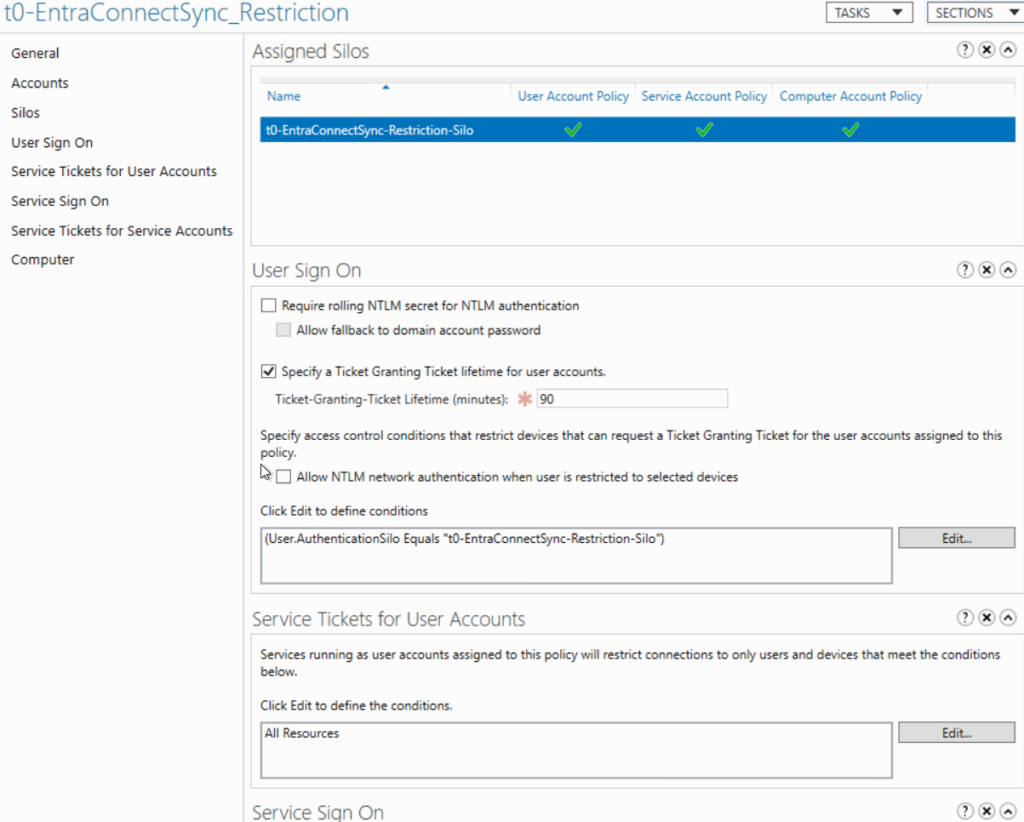Collapse the Assigned Silos section
This screenshot has width=1024, height=822.
pos(1007,49)
